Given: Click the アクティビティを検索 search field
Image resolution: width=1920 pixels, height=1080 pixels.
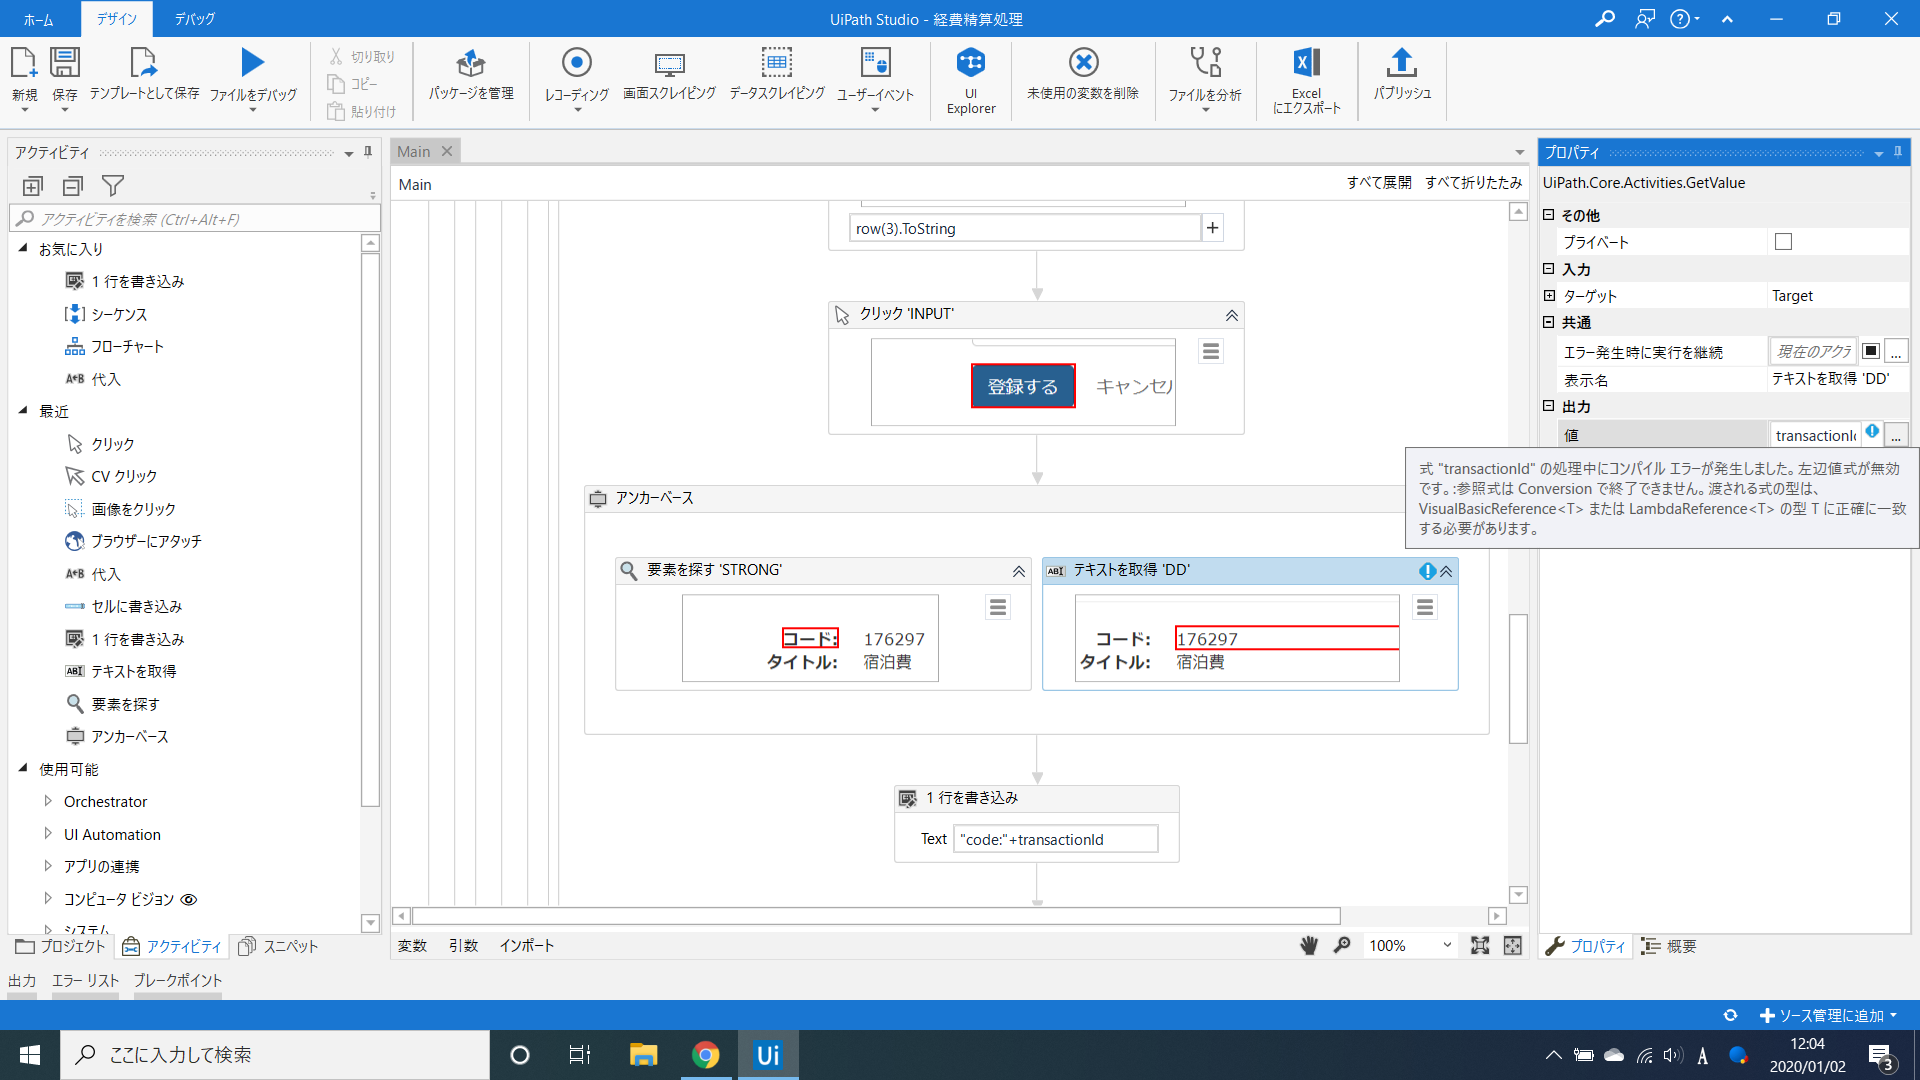Looking at the screenshot, I should [196, 219].
